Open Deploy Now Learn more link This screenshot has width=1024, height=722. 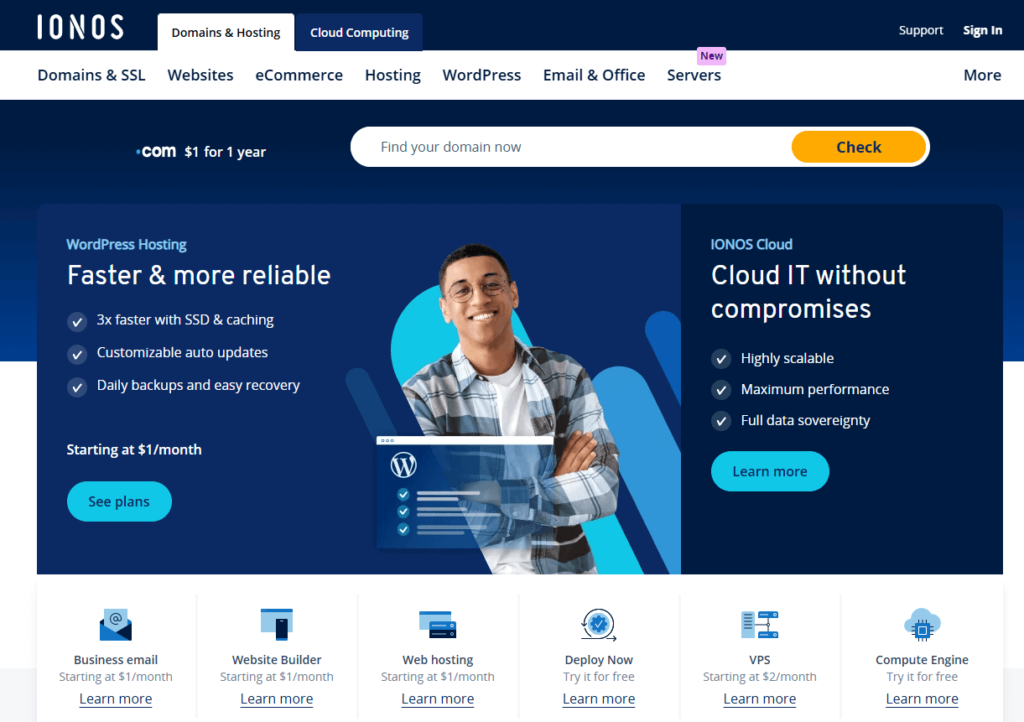(x=598, y=699)
